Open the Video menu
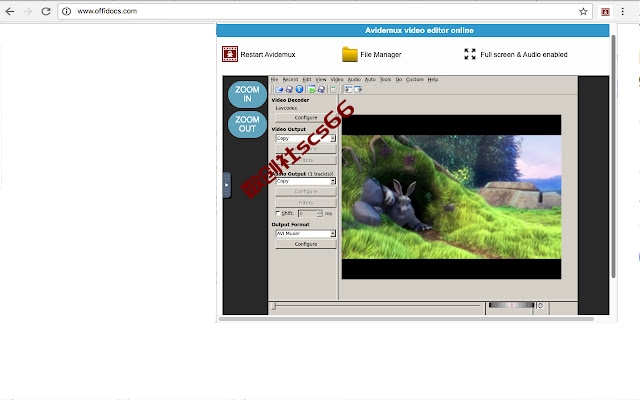Image resolution: width=640 pixels, height=400 pixels. 337,80
